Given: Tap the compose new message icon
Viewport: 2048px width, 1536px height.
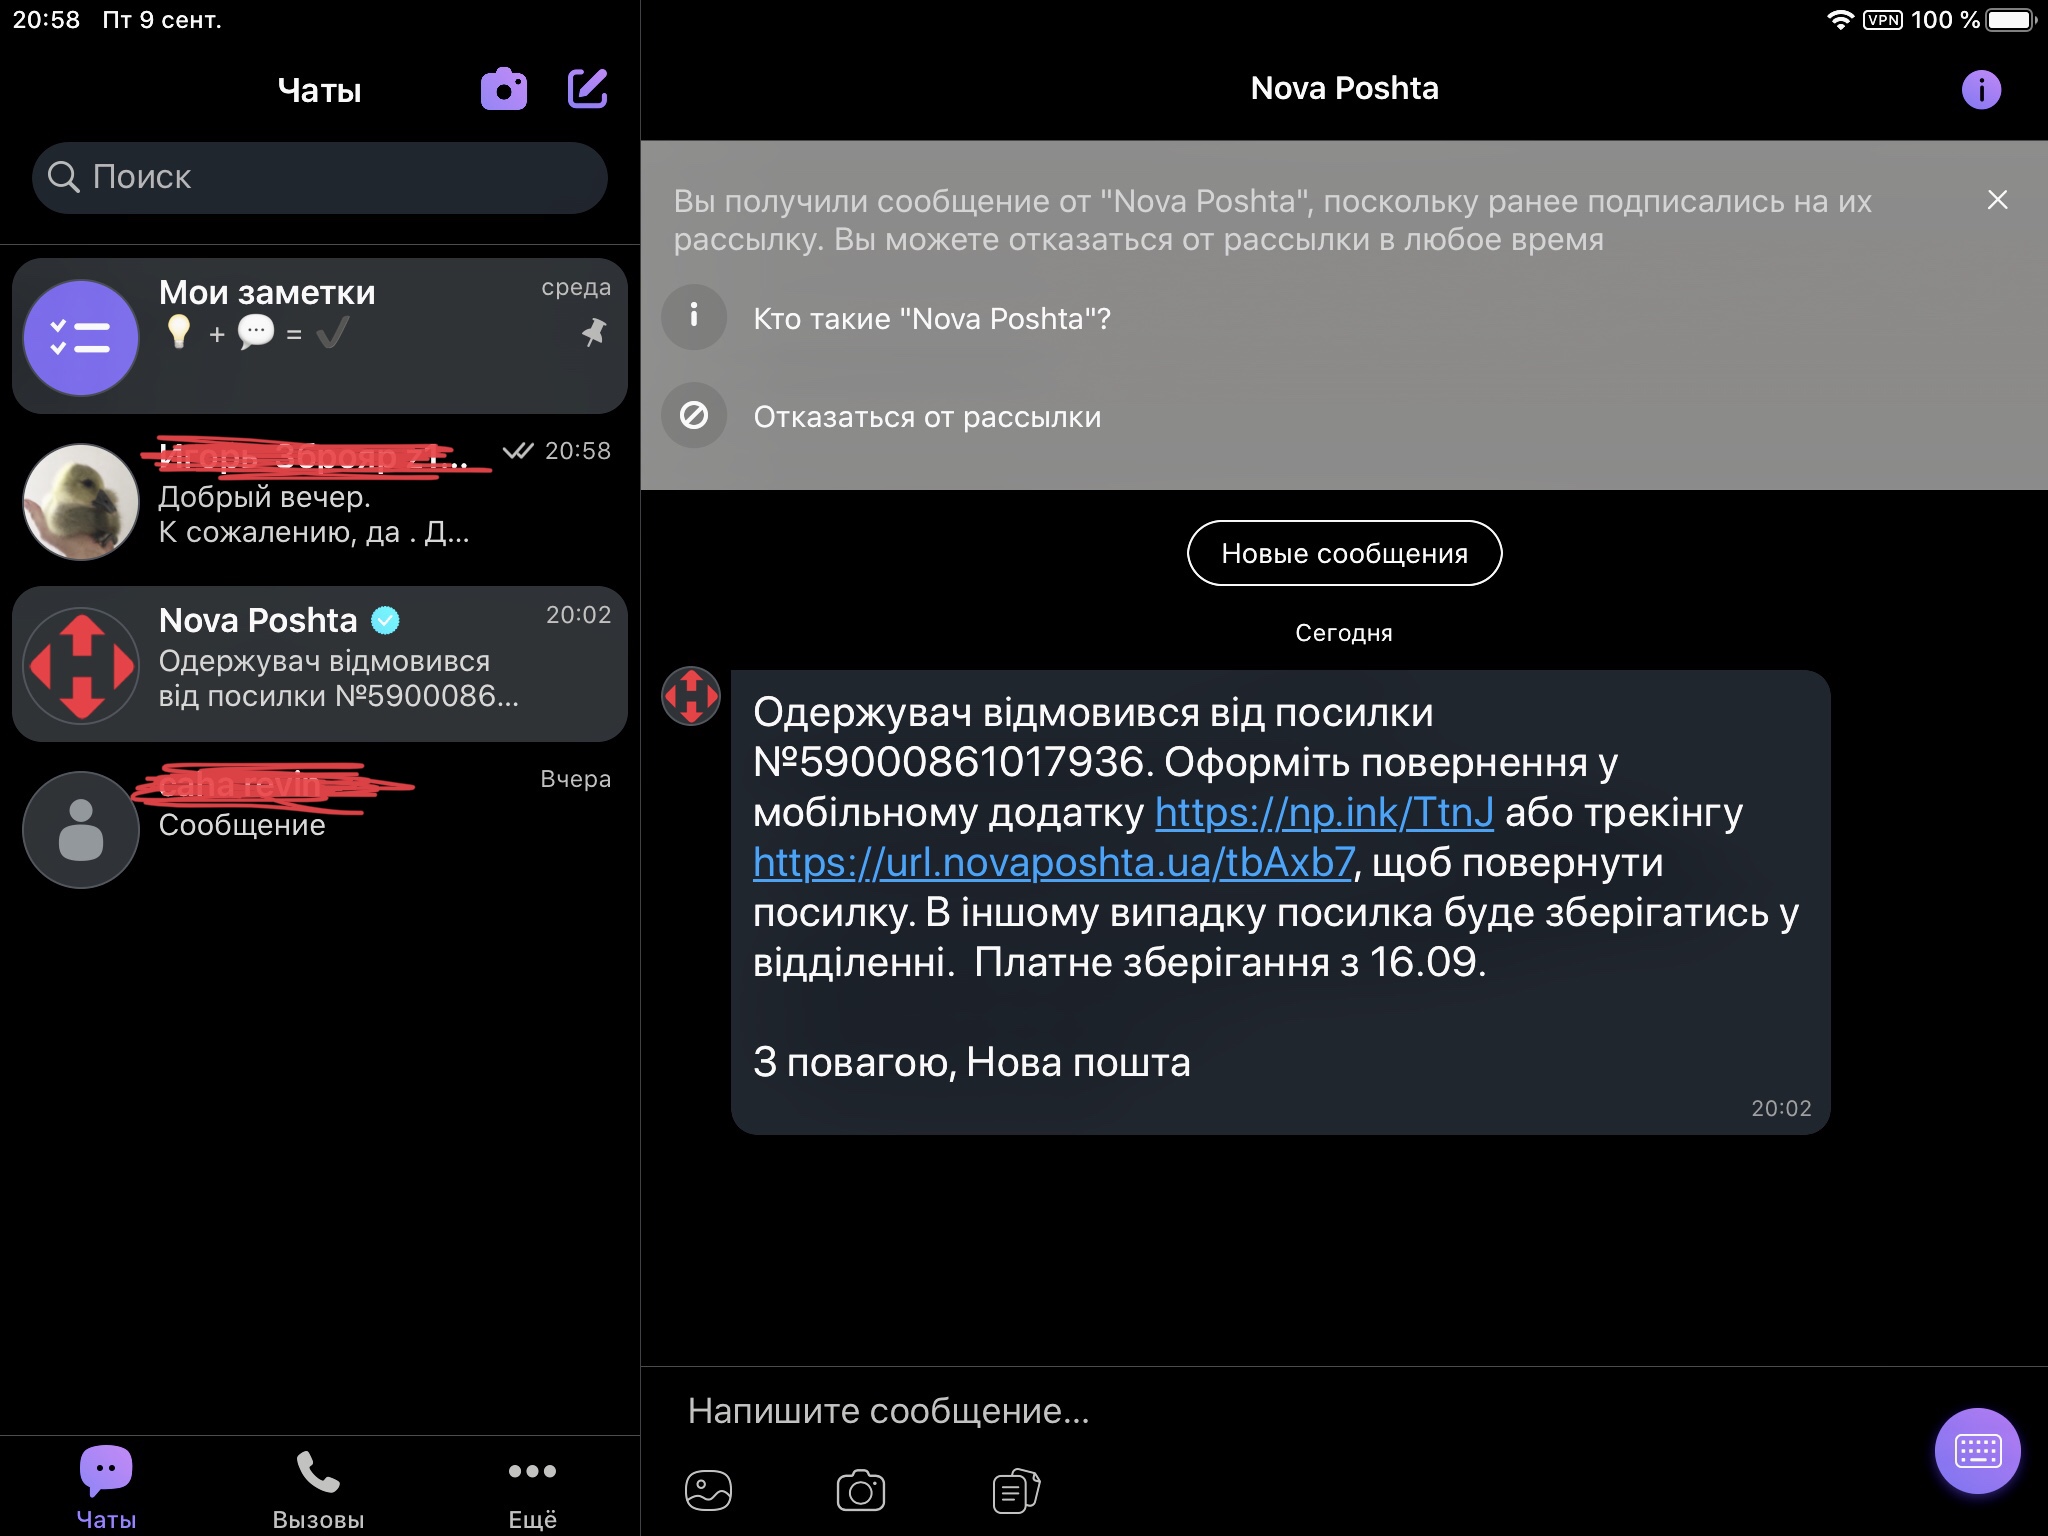Looking at the screenshot, I should point(587,89).
